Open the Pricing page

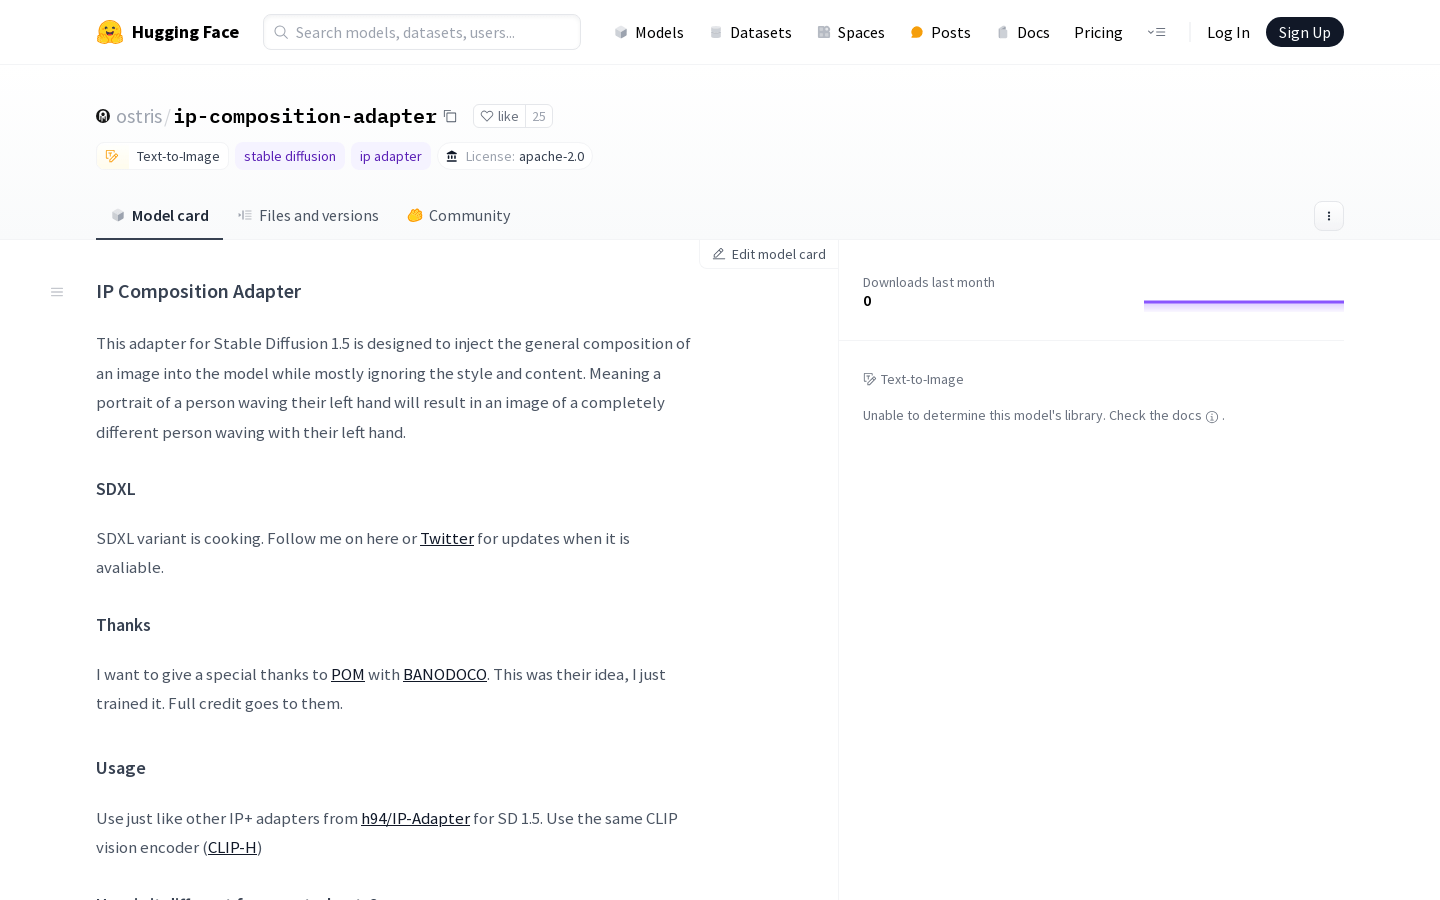pyautogui.click(x=1098, y=32)
